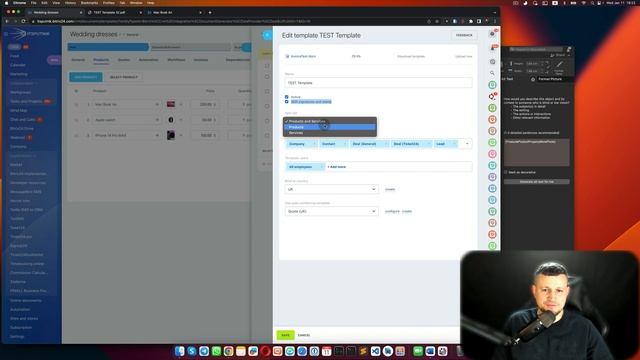
Task: Open the Calendar app in dock
Action: tap(327, 351)
